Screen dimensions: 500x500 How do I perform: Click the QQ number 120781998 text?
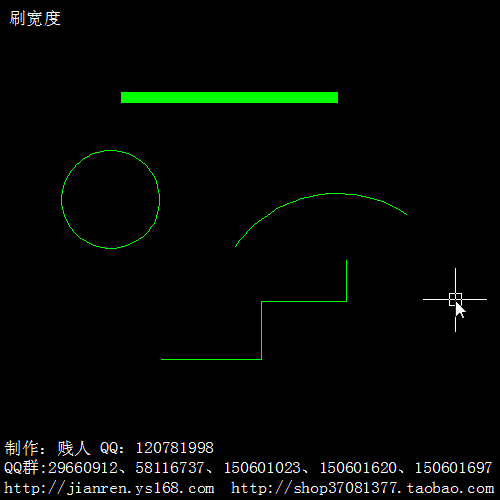[175, 448]
